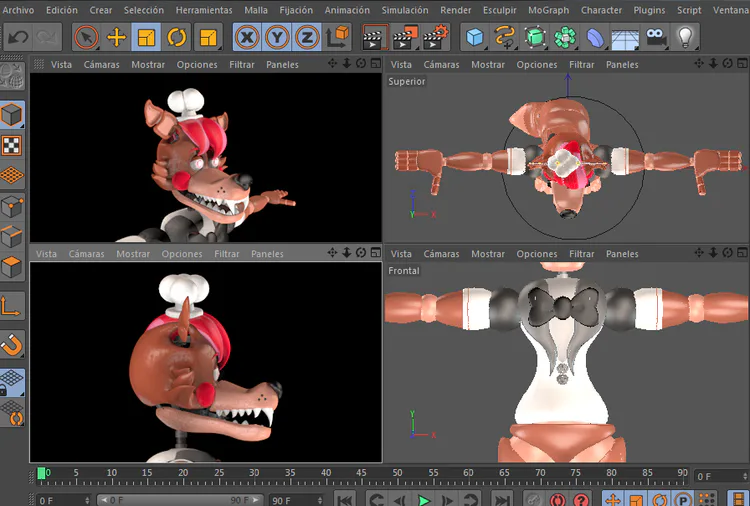Switch to Edges mode
Screen dimensions: 750x506
coord(11,237)
